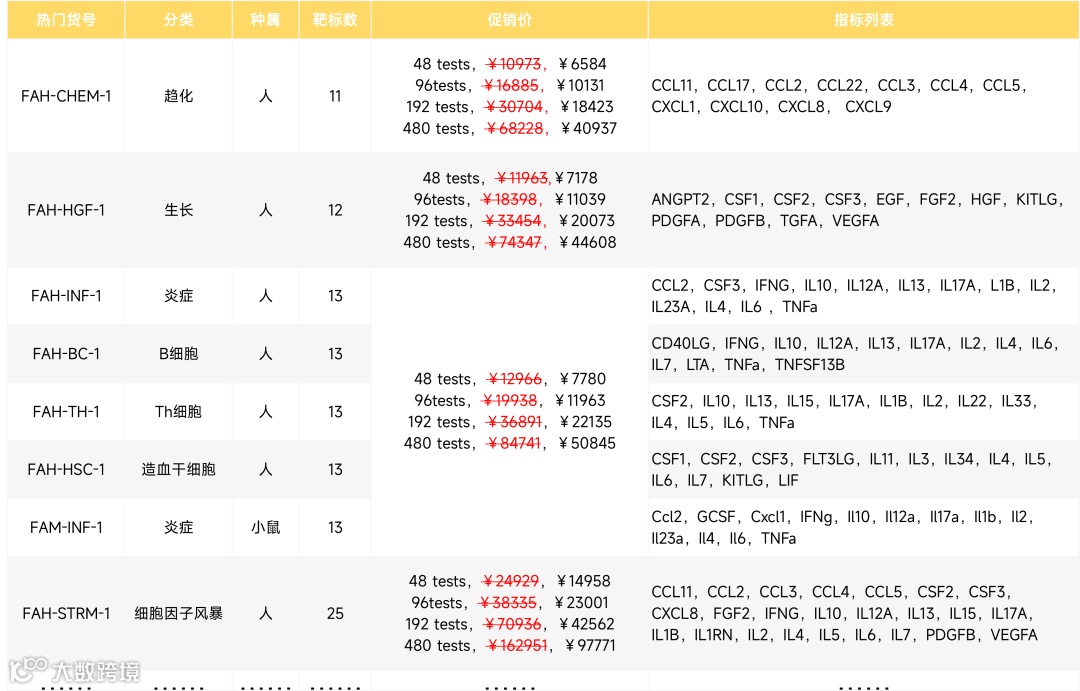Click the struck-through price ¥68228
The width and height of the screenshot is (1080, 691).
coord(515,128)
